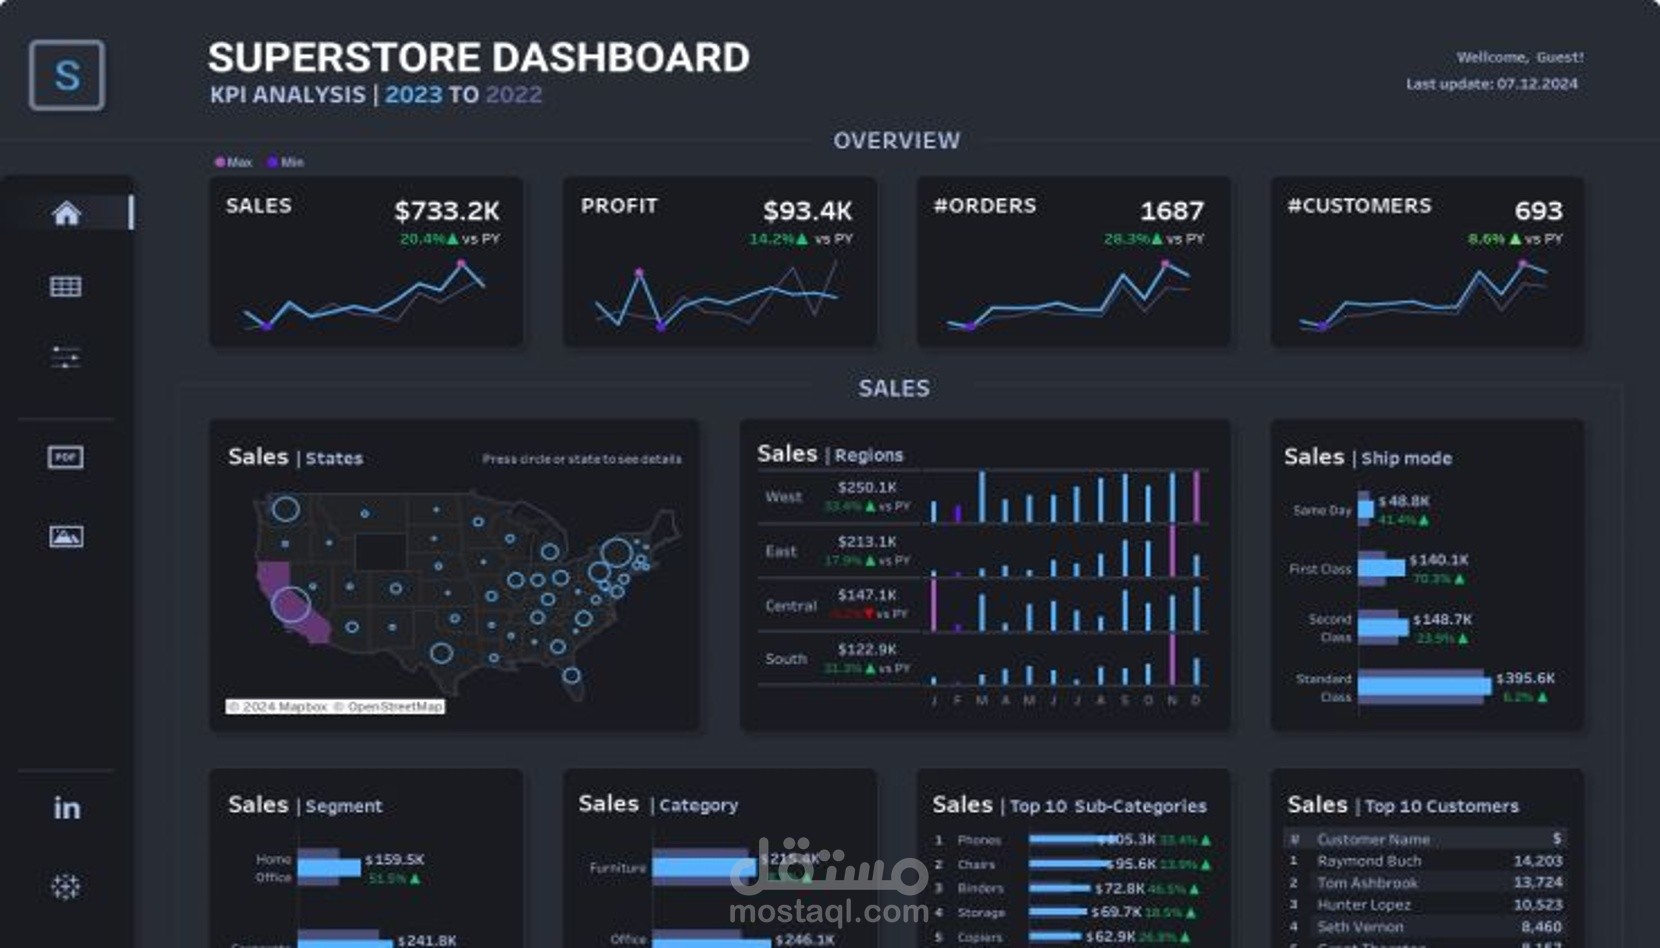Click the $93.4K profit value
The image size is (1660, 948).
808,211
